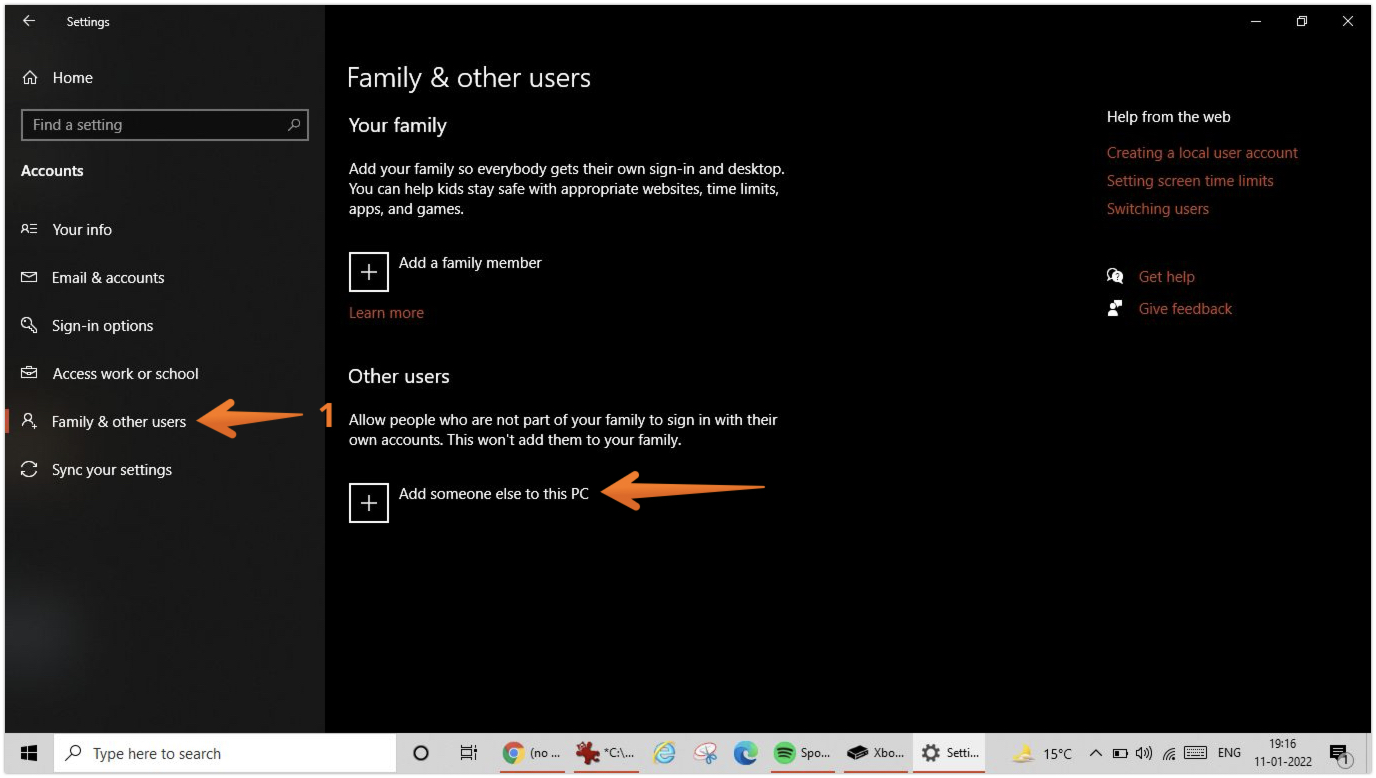1376x778 pixels.
Task: Switch to Spotify in the taskbar
Action: [x=801, y=753]
